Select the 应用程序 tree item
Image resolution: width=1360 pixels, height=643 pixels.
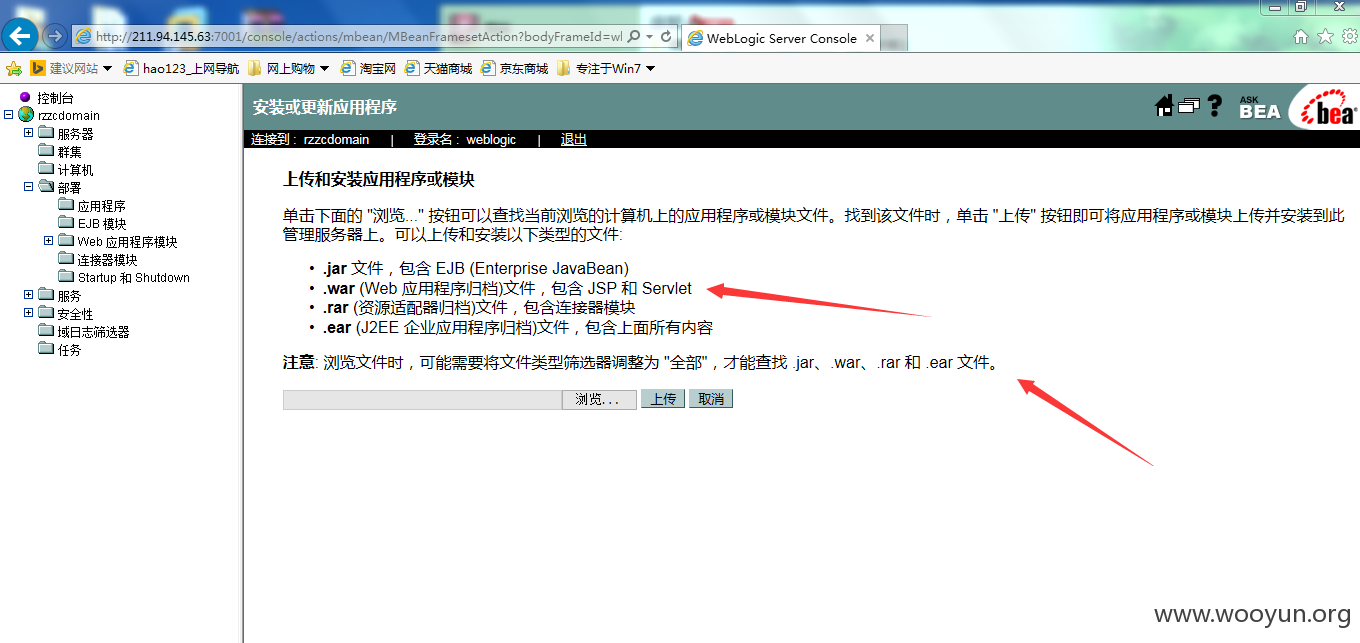point(101,206)
